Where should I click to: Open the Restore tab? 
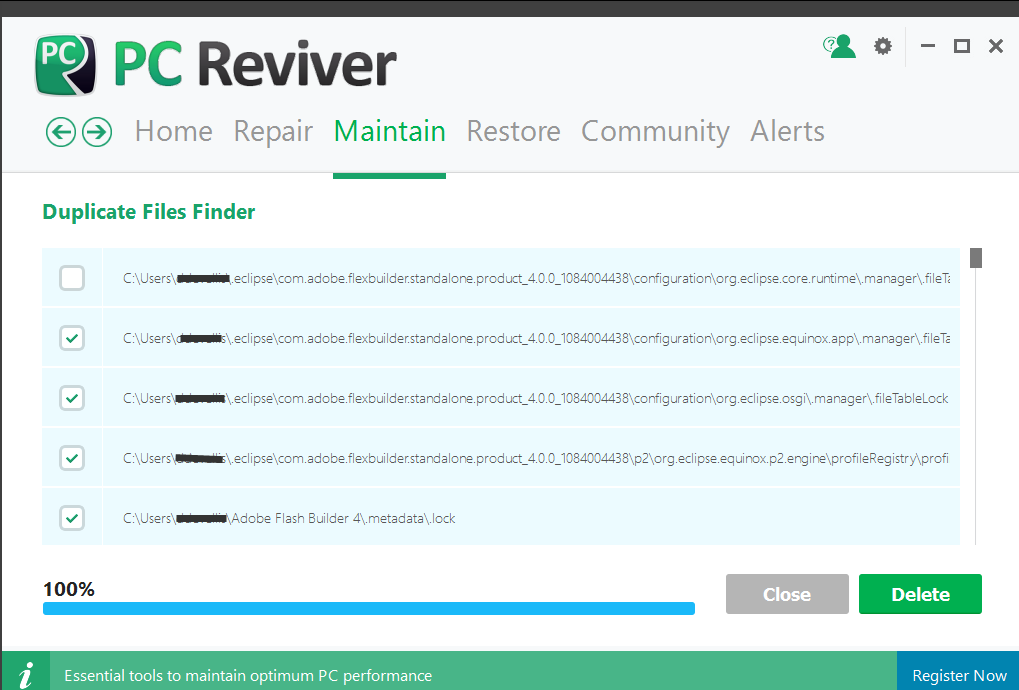pos(513,131)
